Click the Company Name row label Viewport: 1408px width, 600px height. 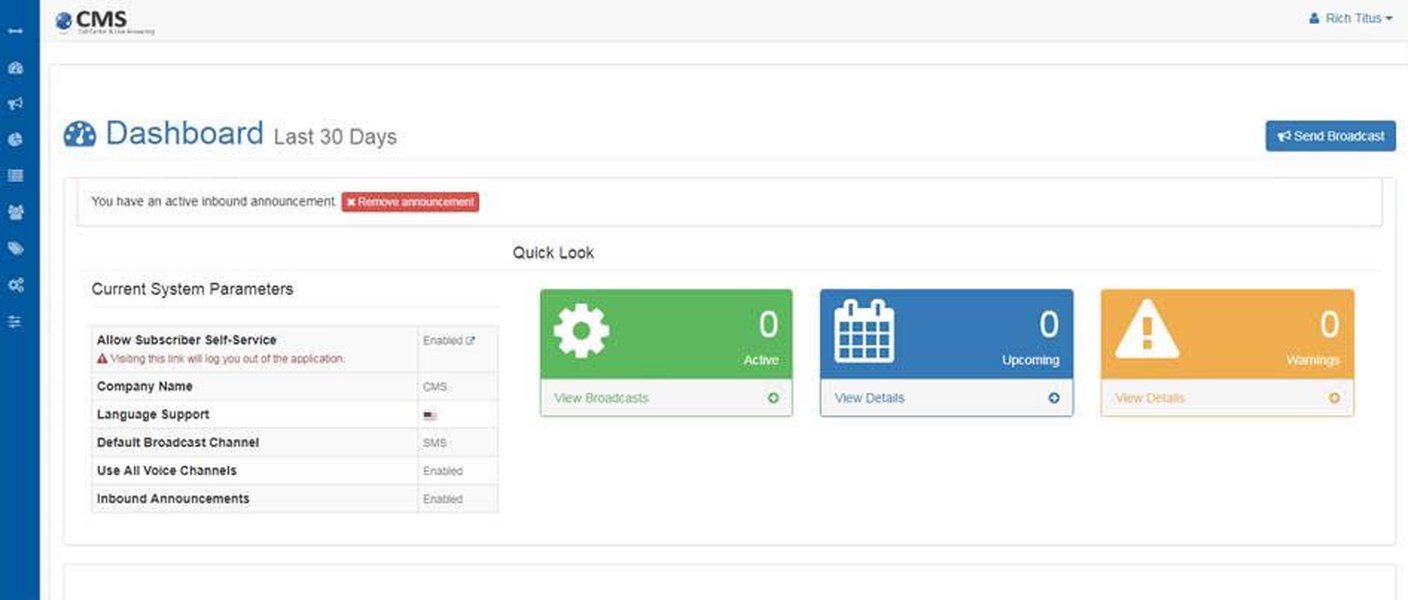coord(145,386)
